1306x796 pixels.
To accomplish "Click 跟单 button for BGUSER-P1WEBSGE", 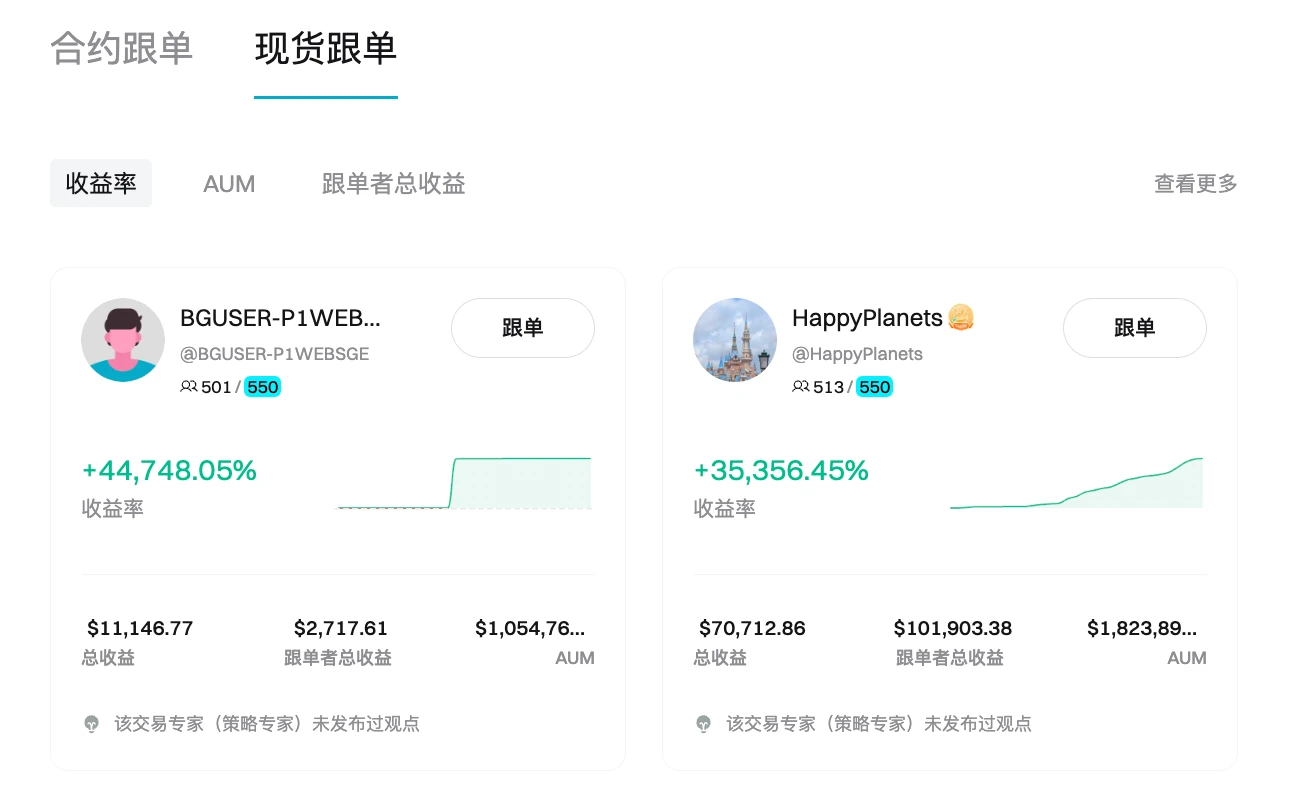I will pos(523,328).
